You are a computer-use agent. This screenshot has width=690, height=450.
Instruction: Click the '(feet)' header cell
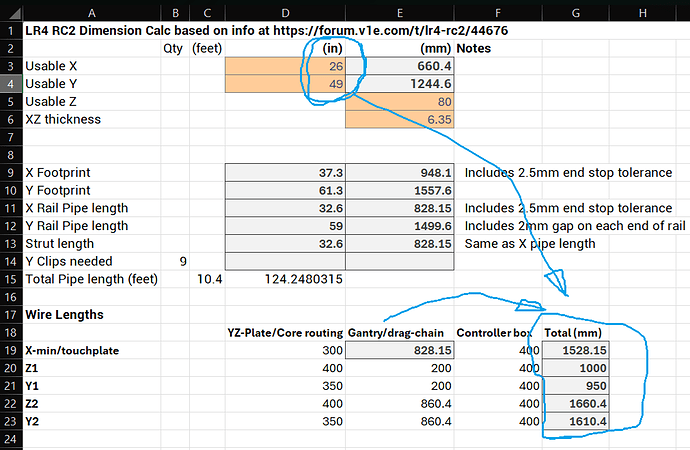pos(207,48)
